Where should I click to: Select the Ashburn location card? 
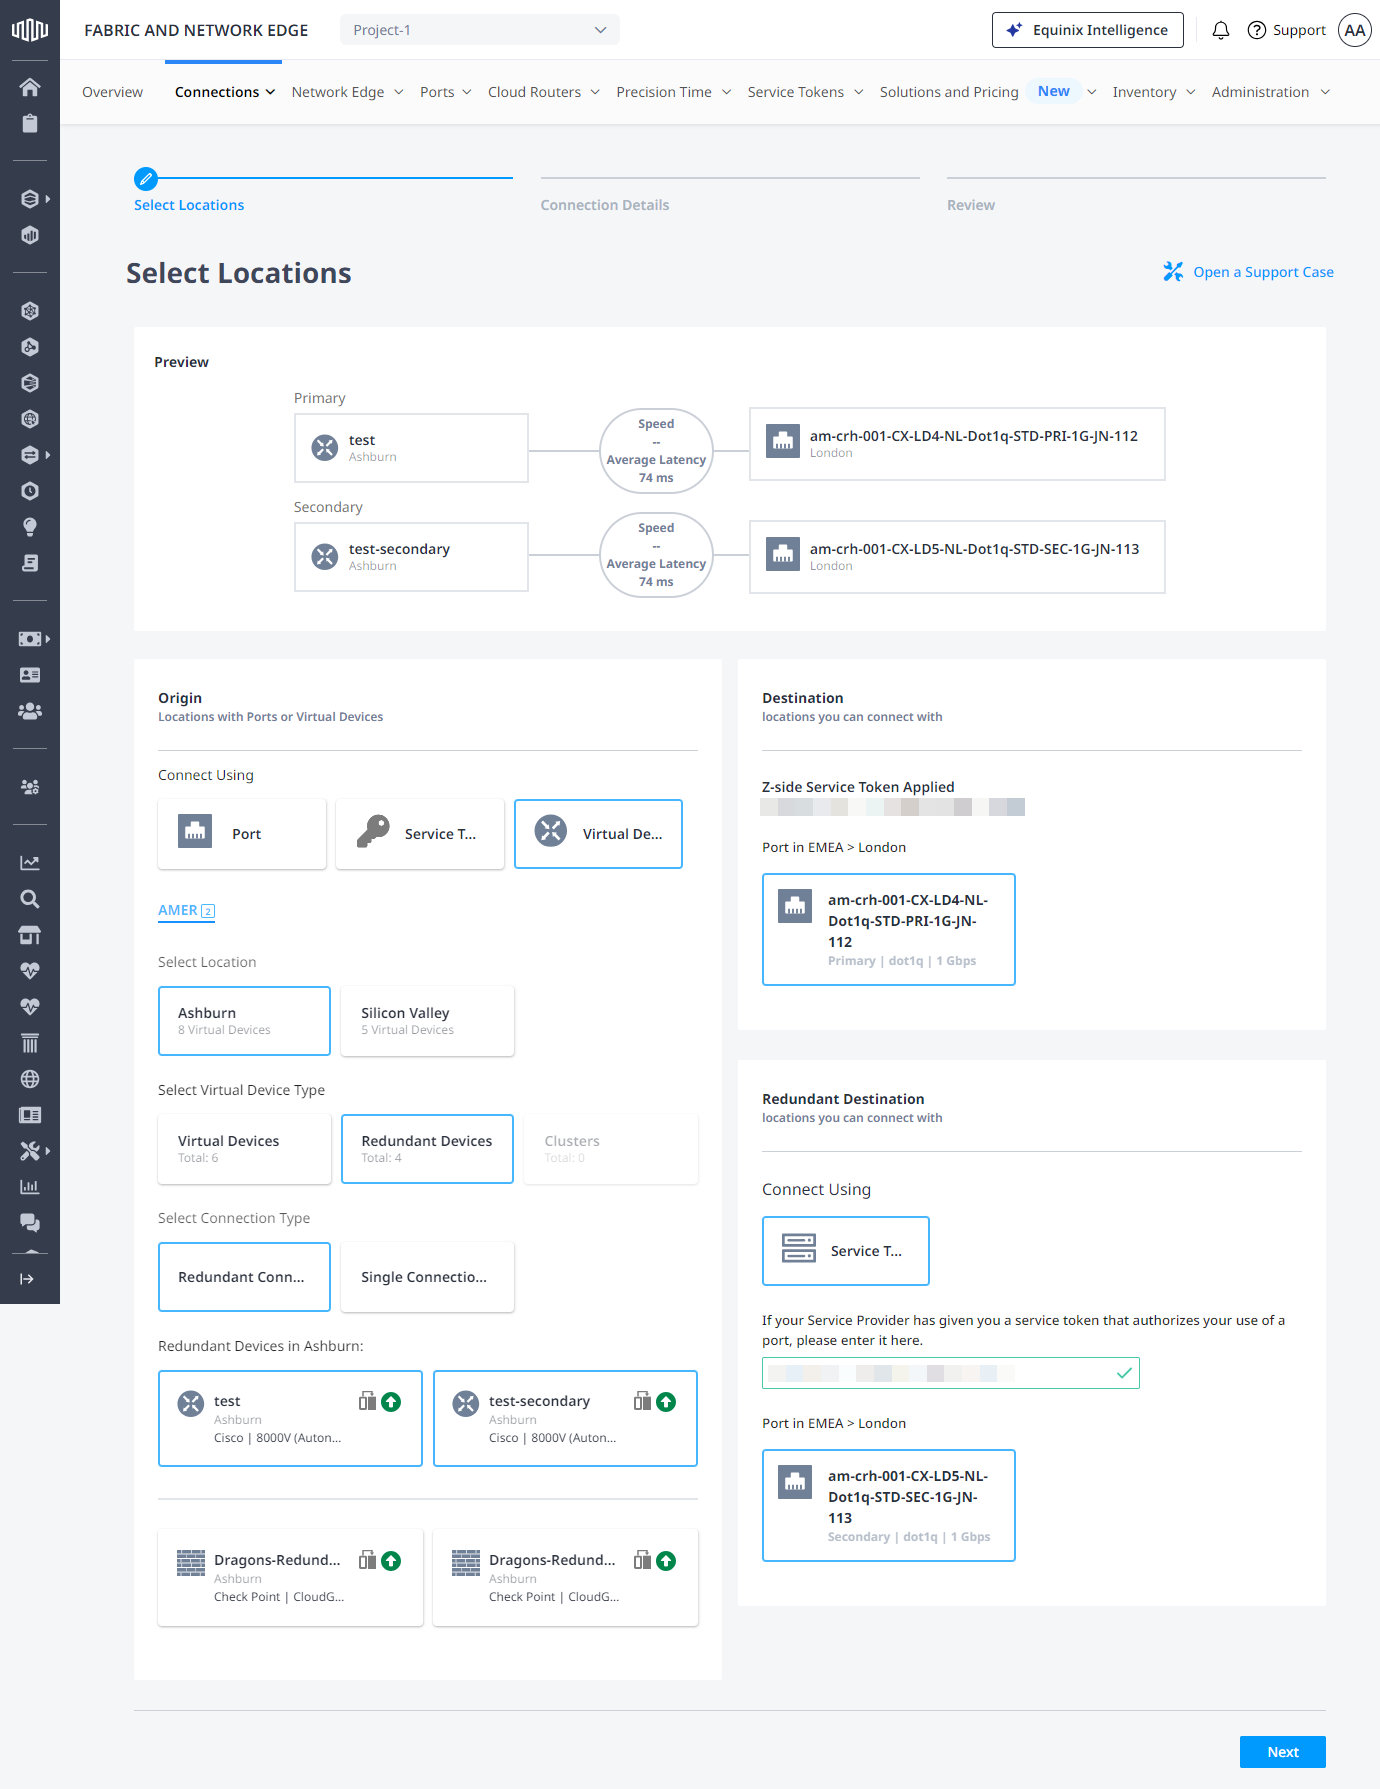click(x=244, y=1021)
